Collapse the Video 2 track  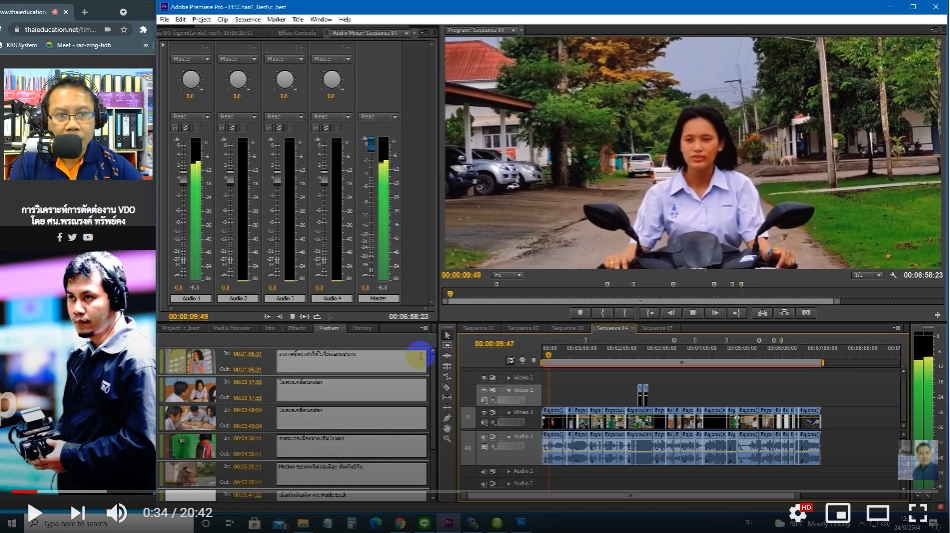click(x=508, y=390)
